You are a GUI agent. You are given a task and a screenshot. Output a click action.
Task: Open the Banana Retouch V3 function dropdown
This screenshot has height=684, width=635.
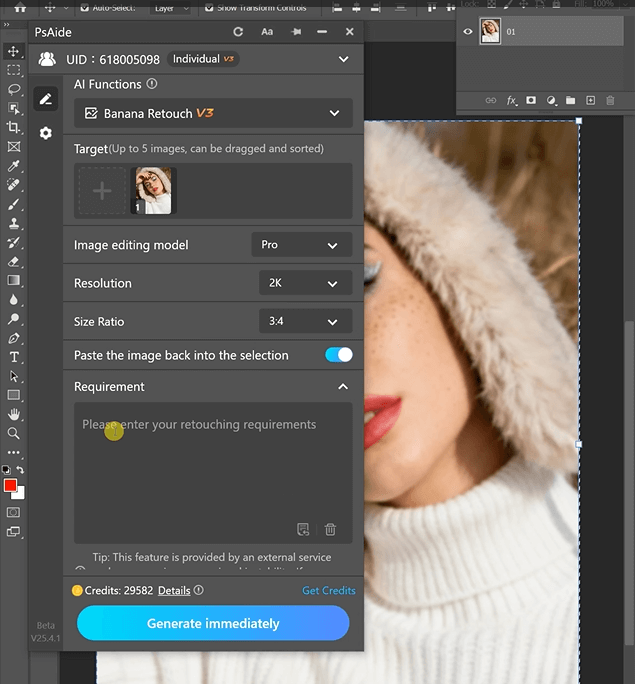213,113
